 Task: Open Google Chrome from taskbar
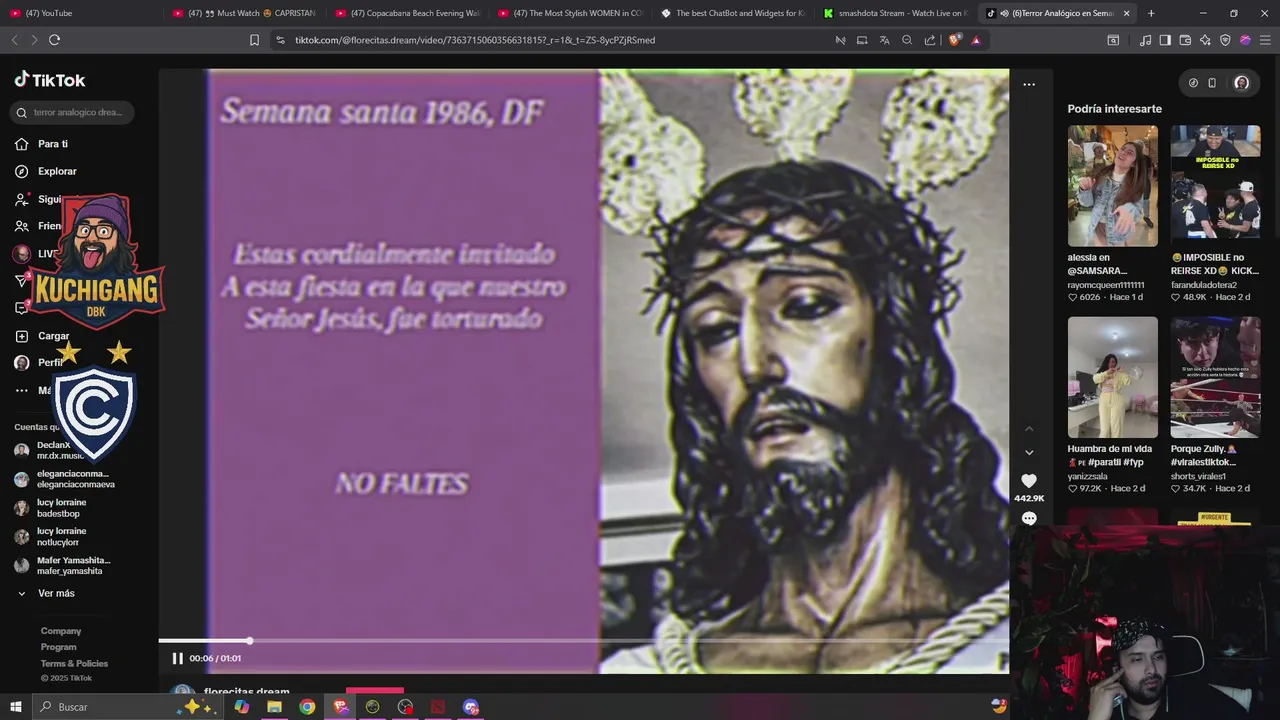click(307, 707)
